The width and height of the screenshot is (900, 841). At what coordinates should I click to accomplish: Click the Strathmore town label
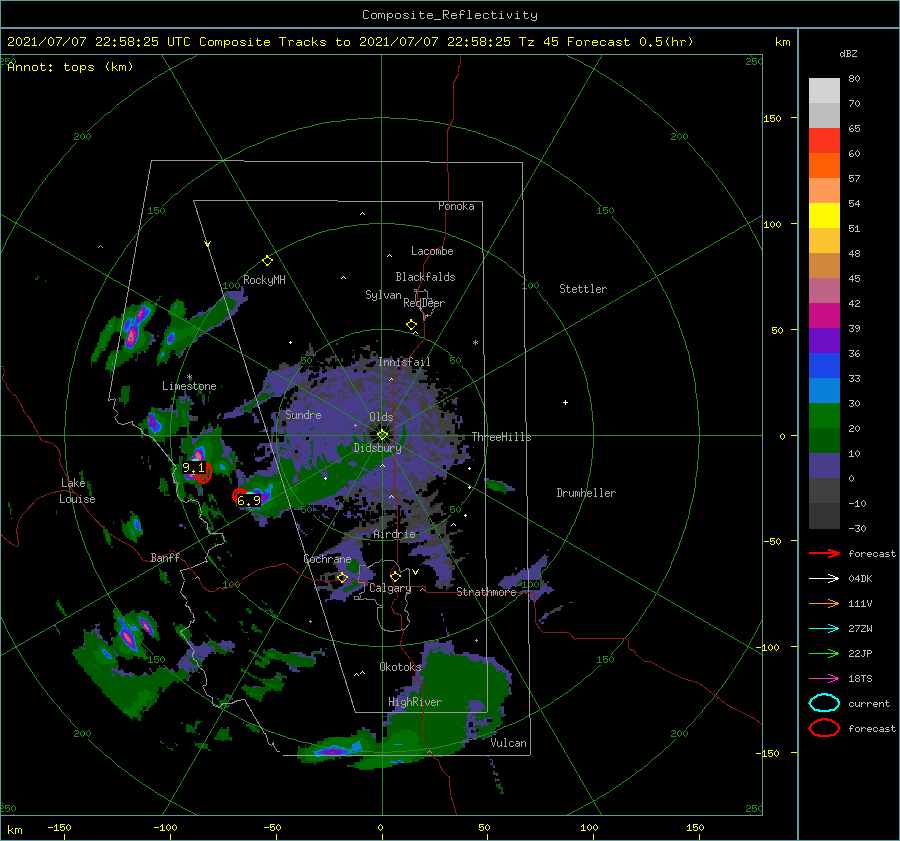coord(486,592)
